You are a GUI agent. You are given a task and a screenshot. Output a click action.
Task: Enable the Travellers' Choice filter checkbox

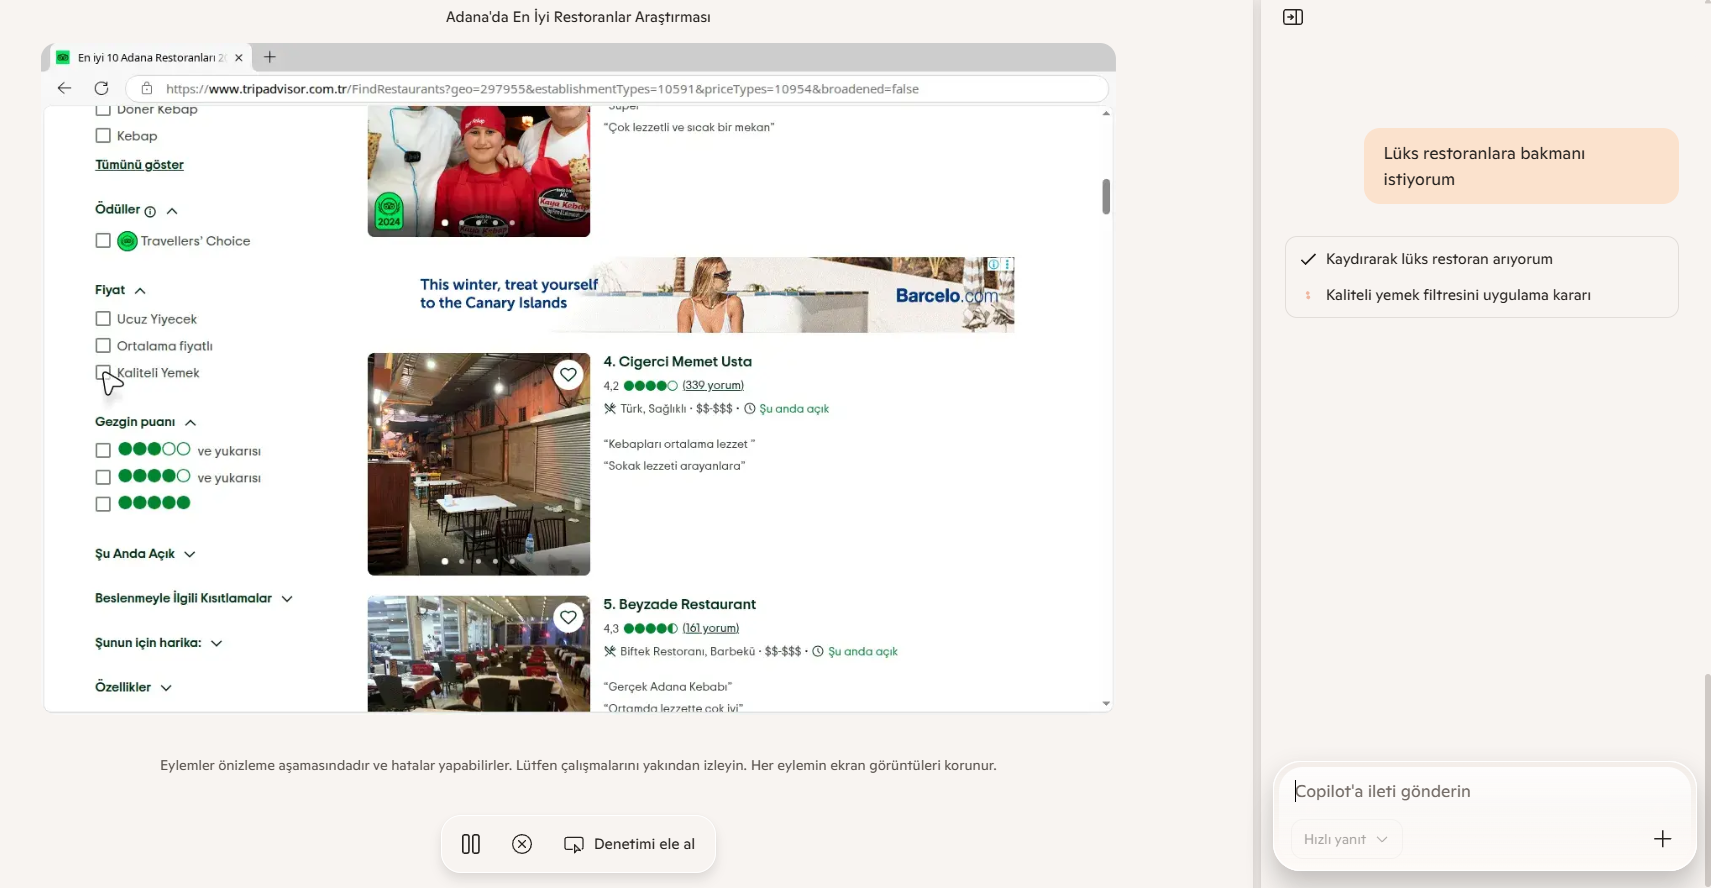point(103,241)
